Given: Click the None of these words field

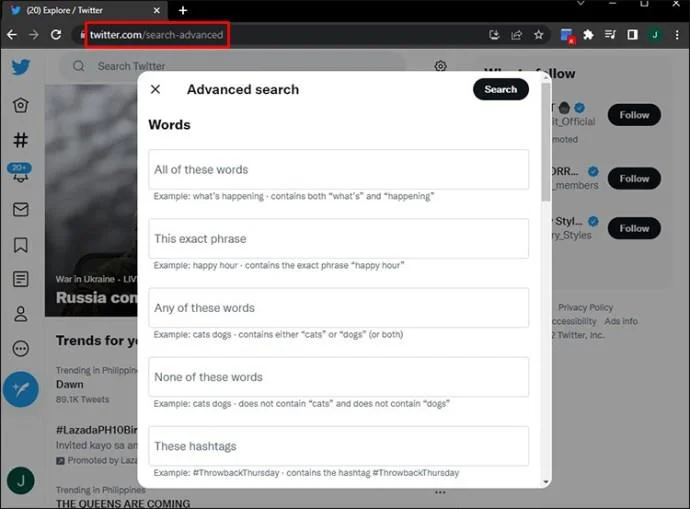Looking at the screenshot, I should click(338, 377).
